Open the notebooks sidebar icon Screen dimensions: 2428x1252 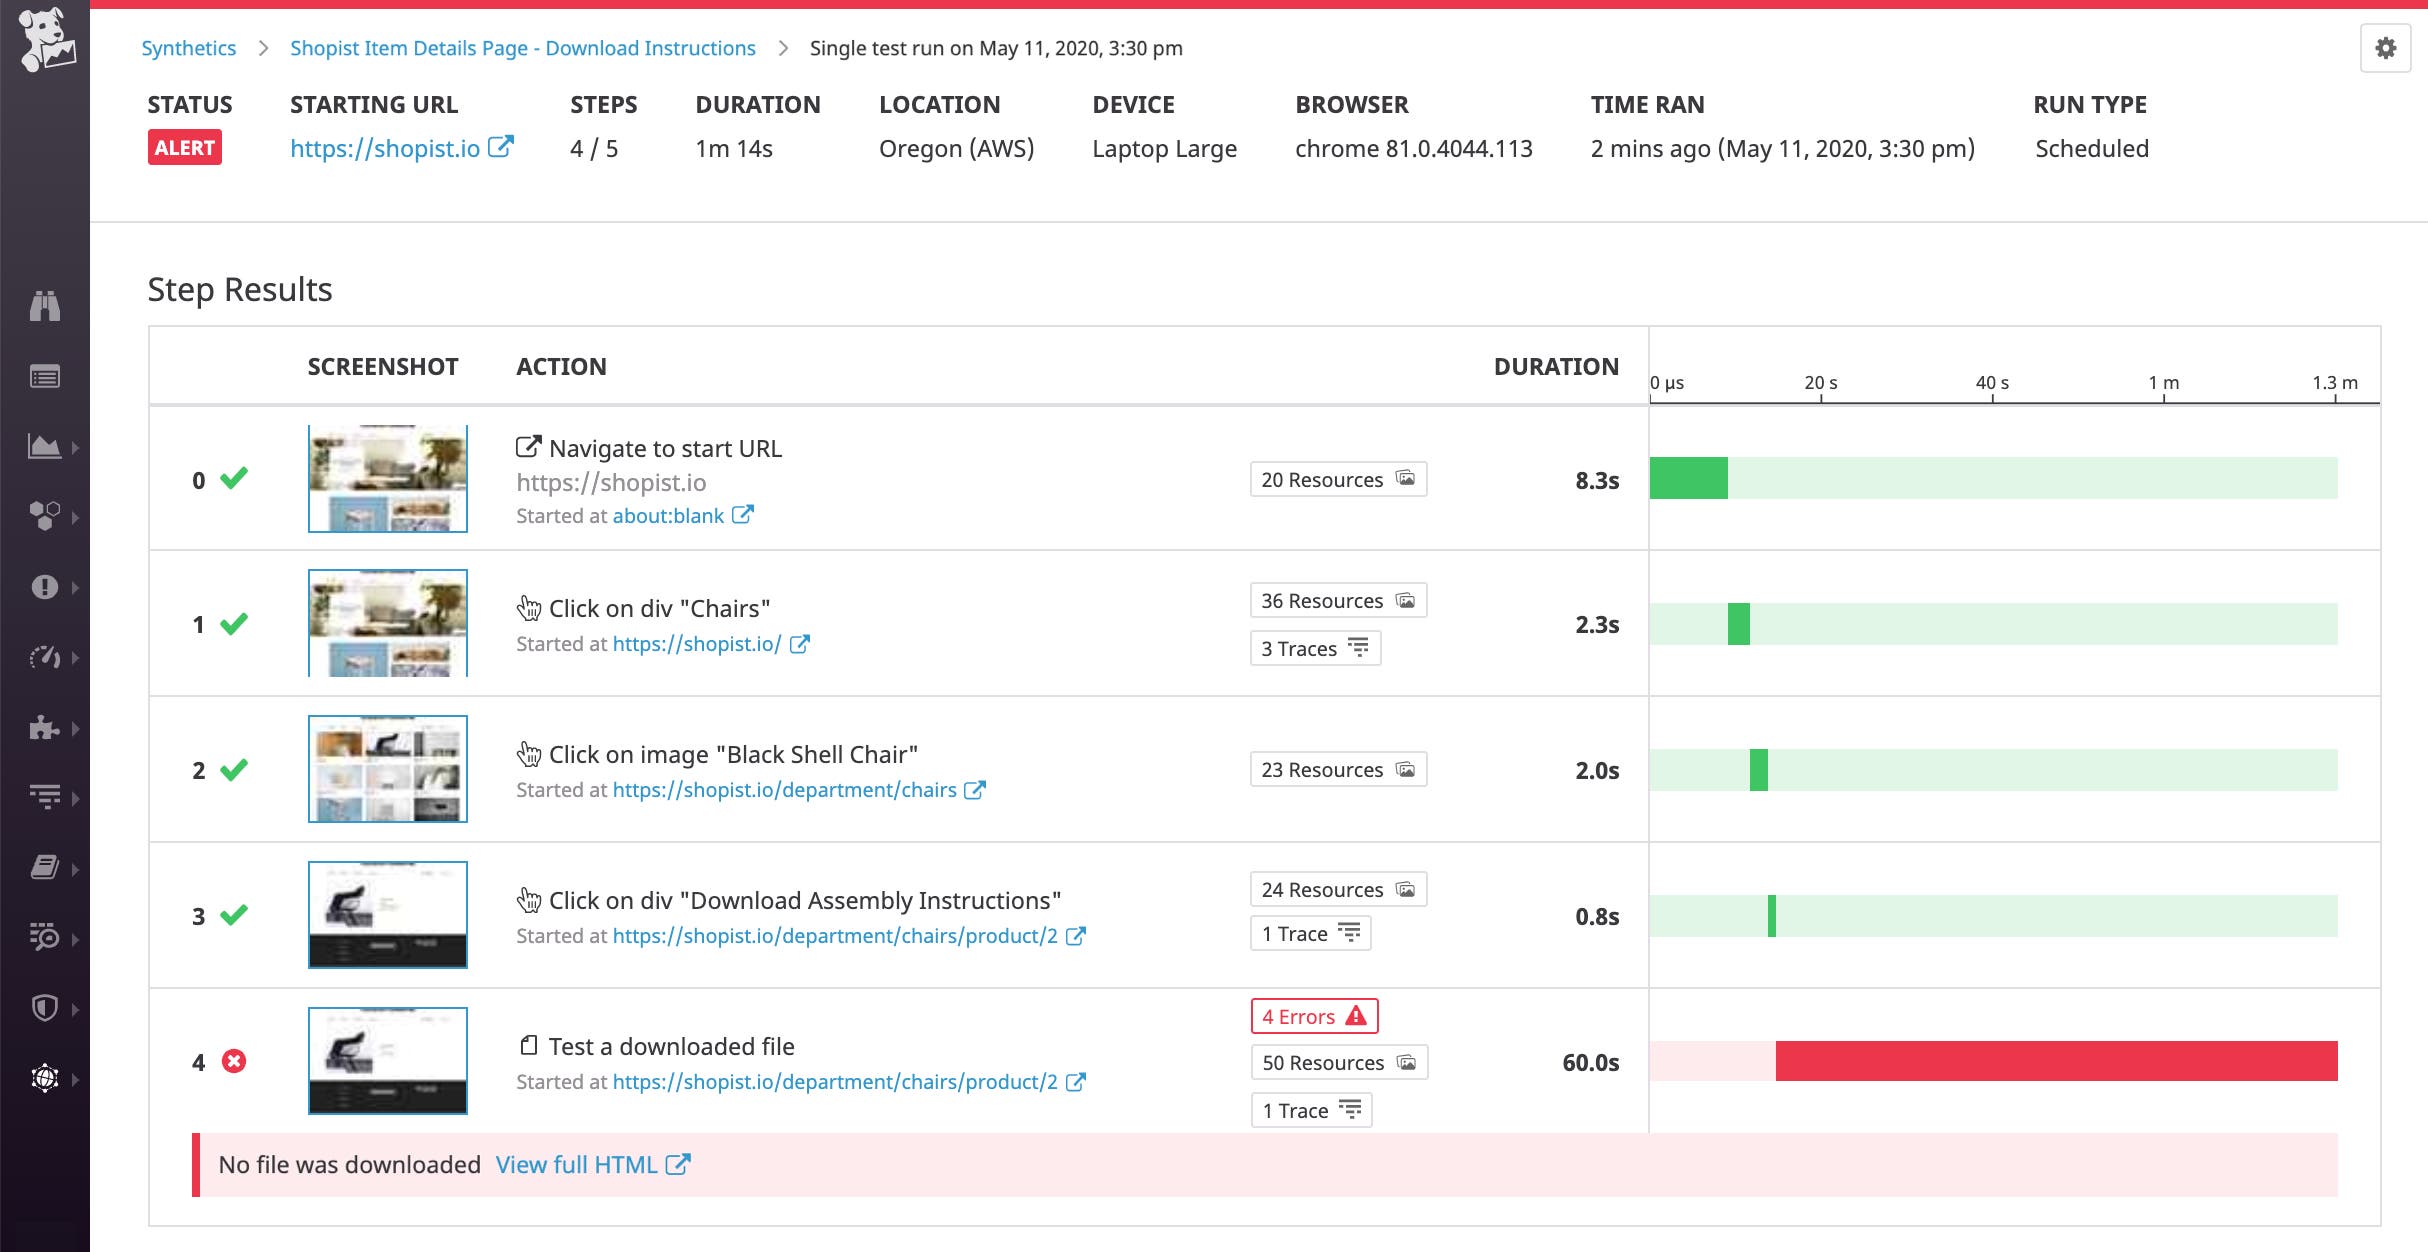coord(45,867)
